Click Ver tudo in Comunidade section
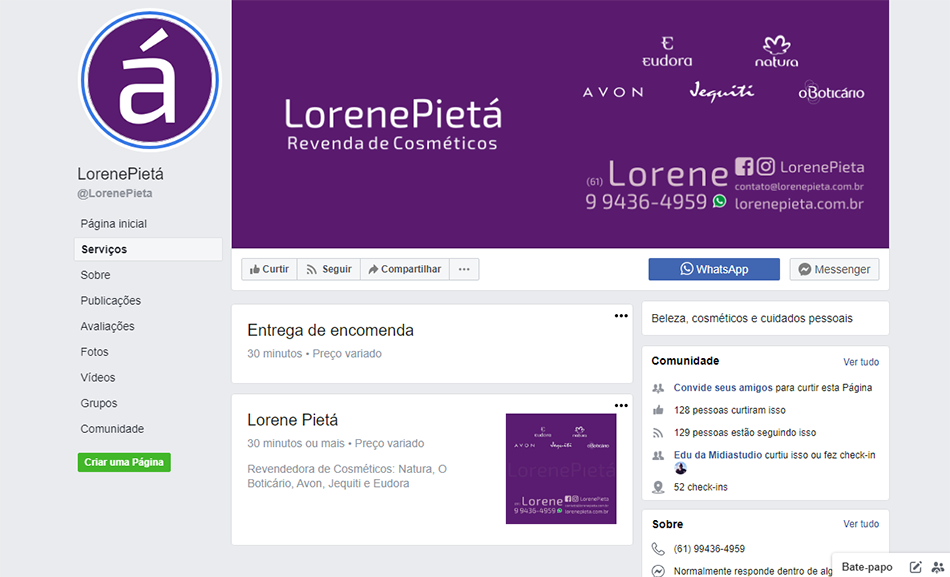 pos(860,362)
